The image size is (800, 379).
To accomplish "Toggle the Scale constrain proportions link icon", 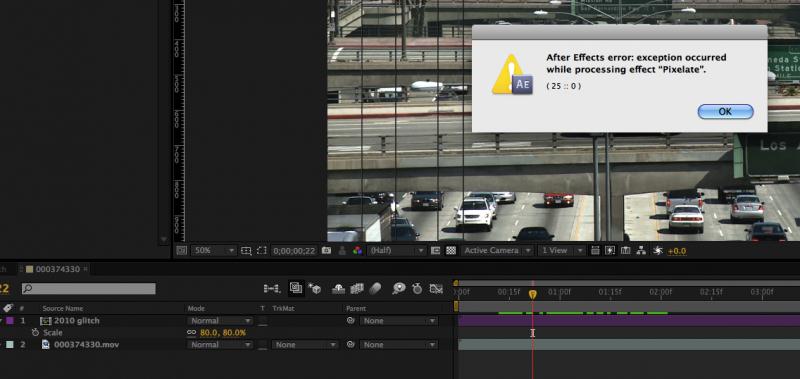I will coord(191,333).
